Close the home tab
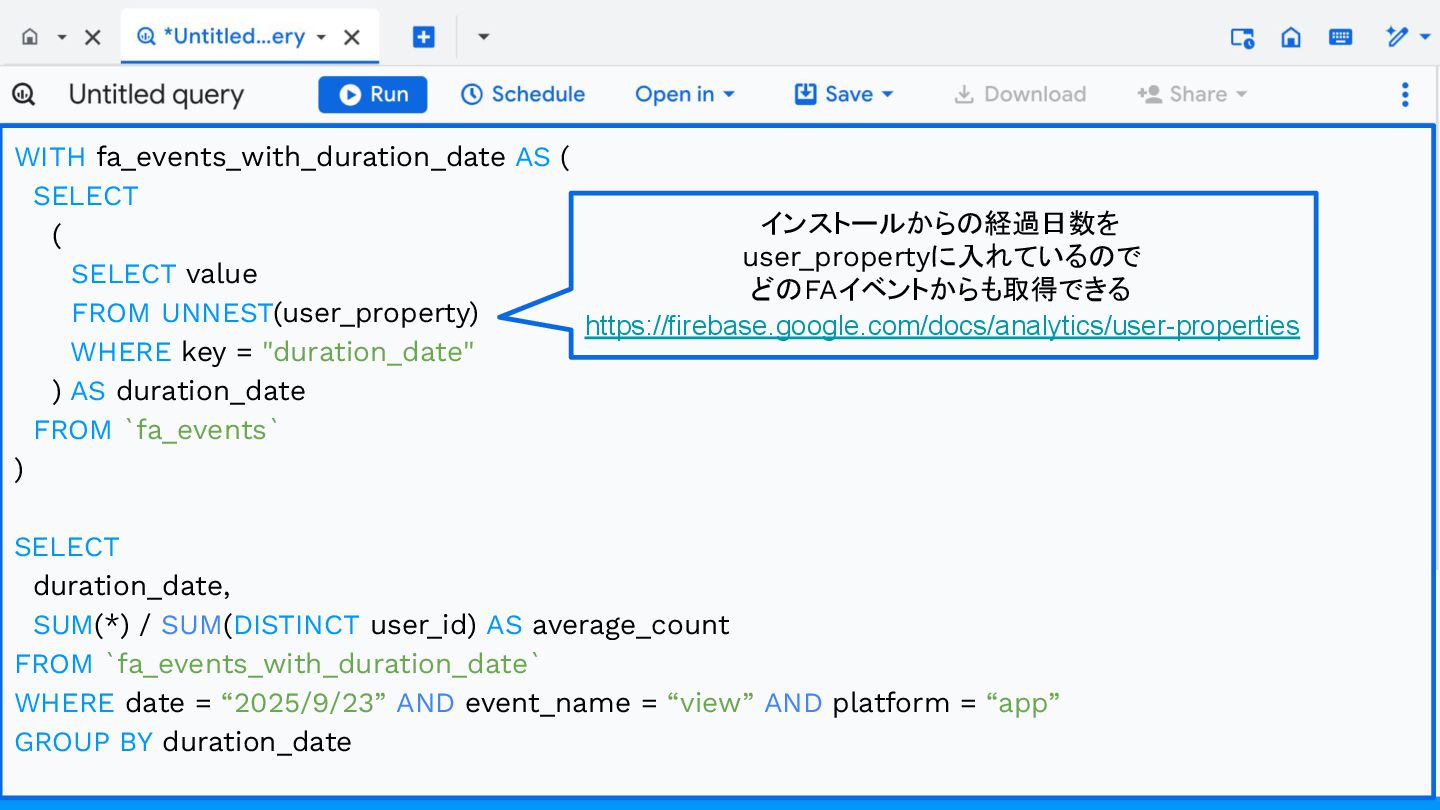This screenshot has height=810, width=1440. (x=92, y=37)
